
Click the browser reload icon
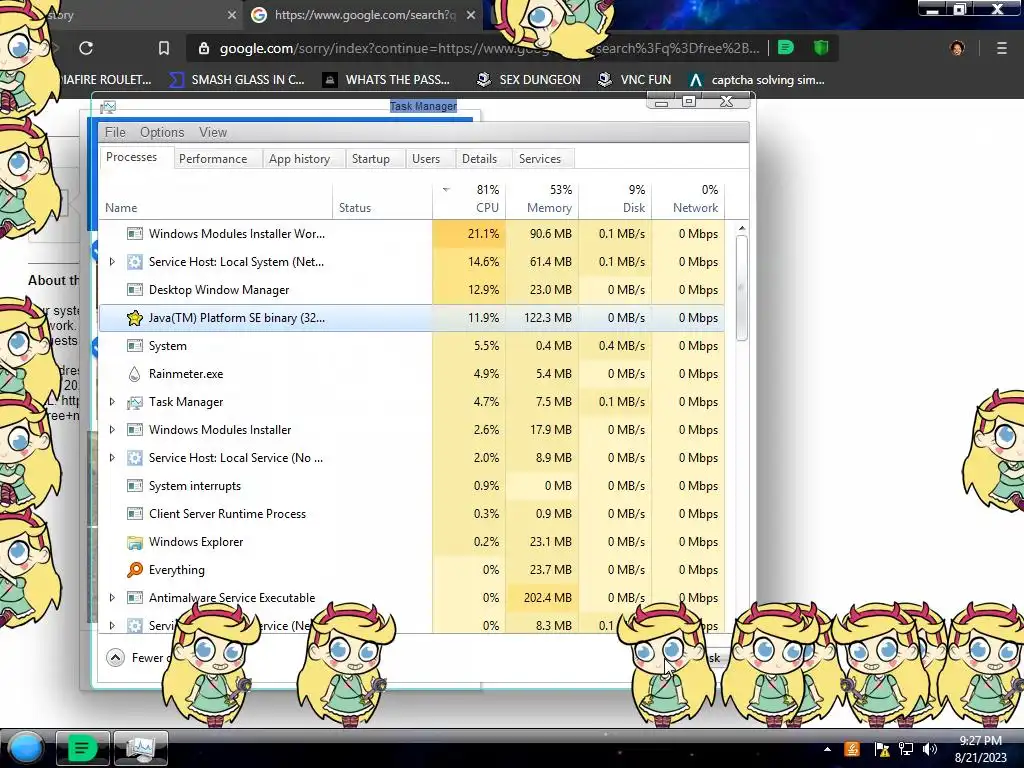click(86, 48)
